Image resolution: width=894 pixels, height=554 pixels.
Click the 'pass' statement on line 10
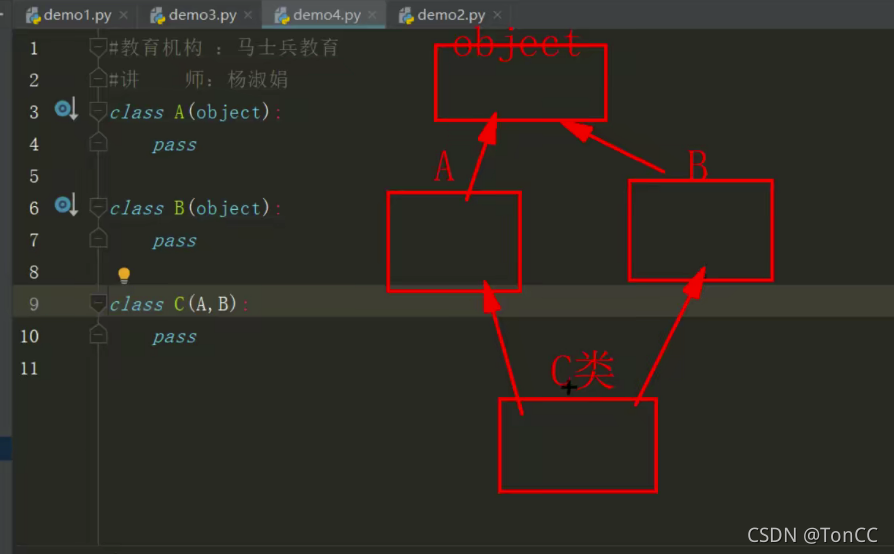click(174, 337)
